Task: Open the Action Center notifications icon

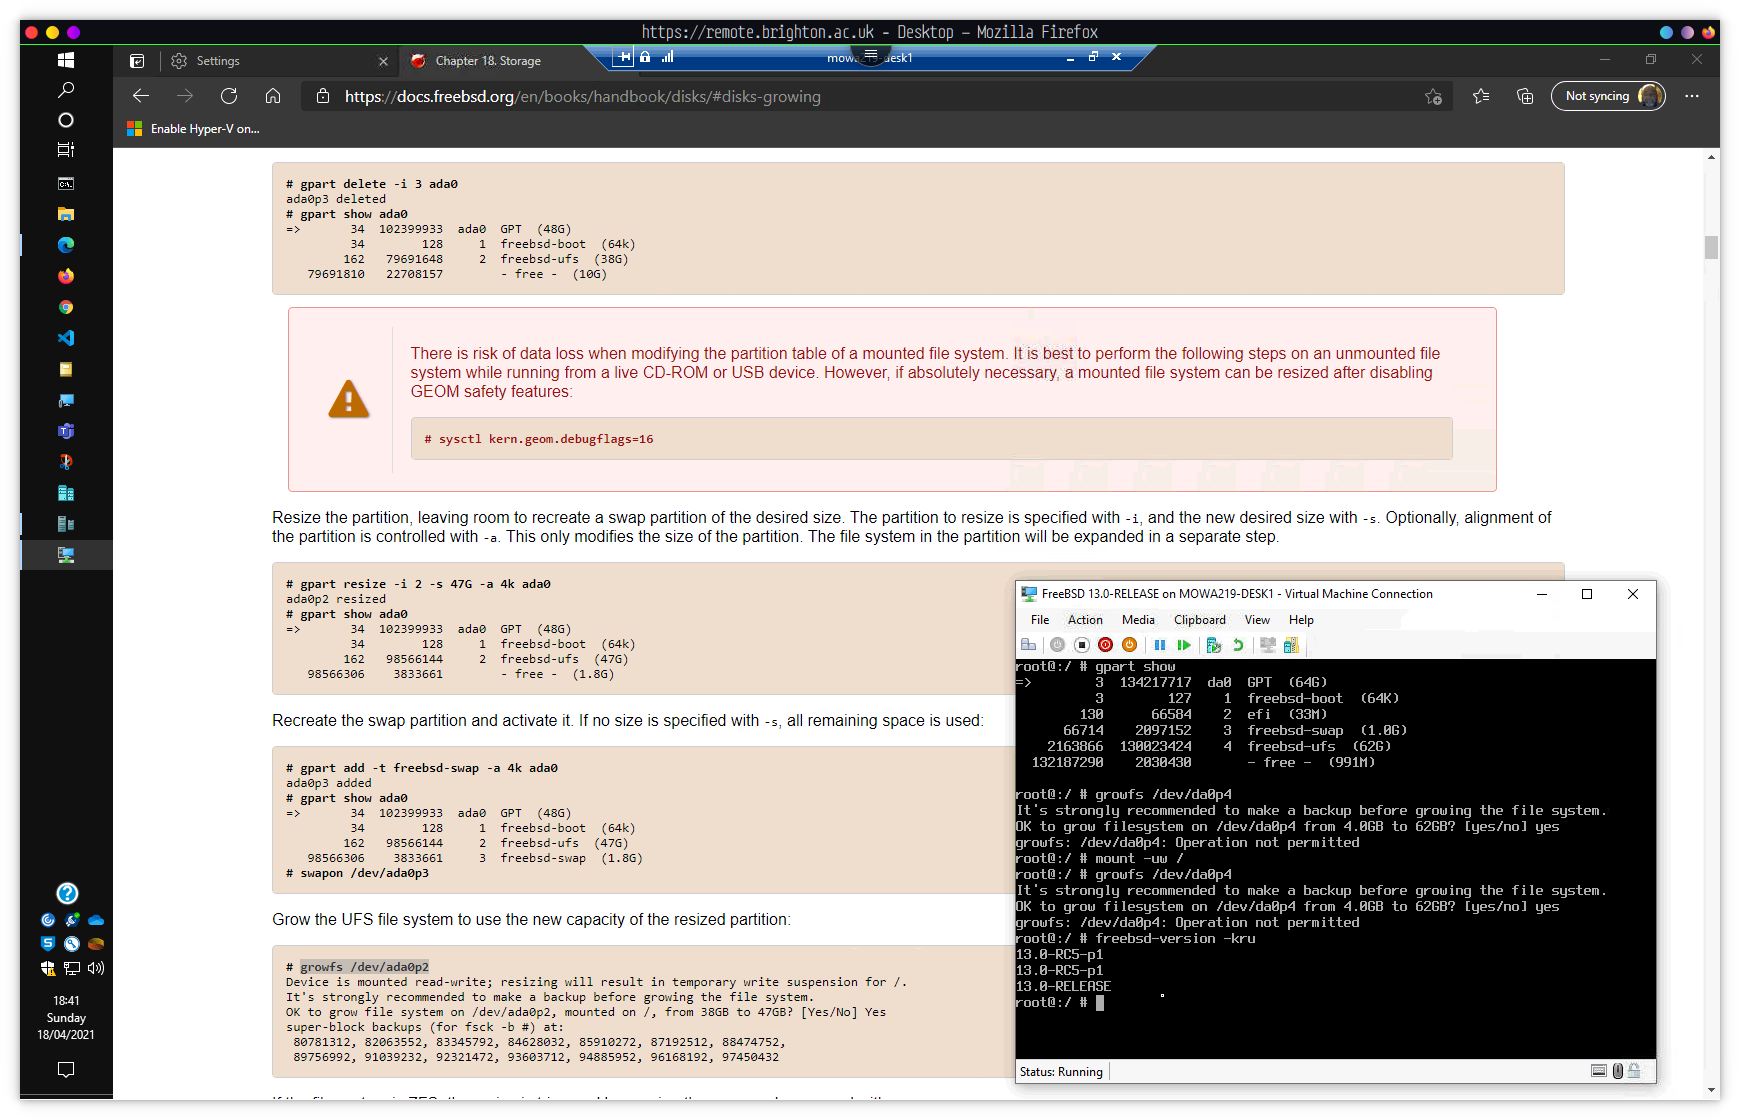Action: click(x=66, y=1070)
